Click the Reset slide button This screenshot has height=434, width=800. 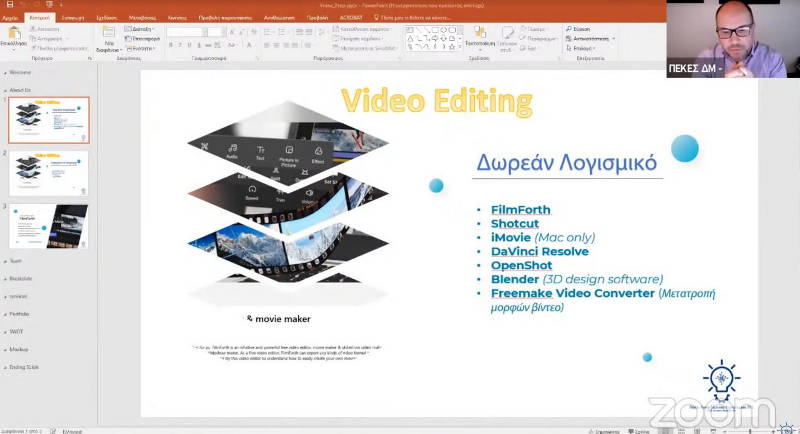[x=141, y=39]
